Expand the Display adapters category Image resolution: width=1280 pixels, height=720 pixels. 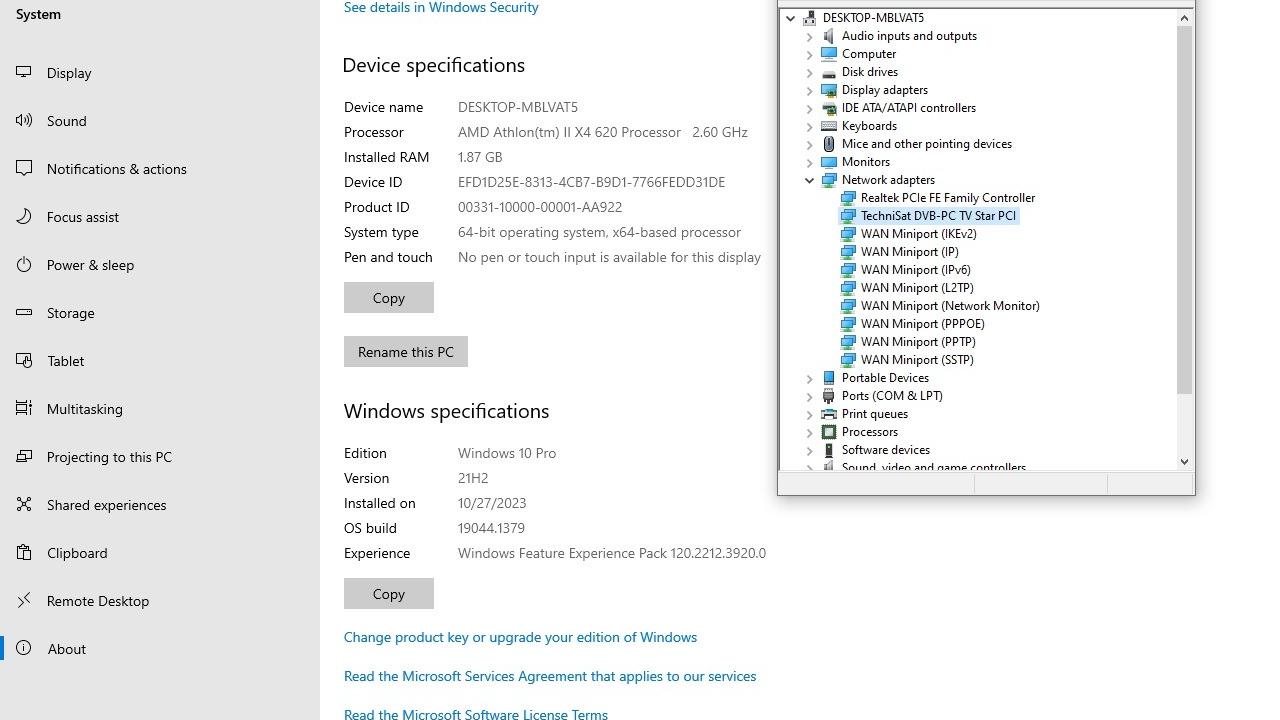tap(810, 90)
